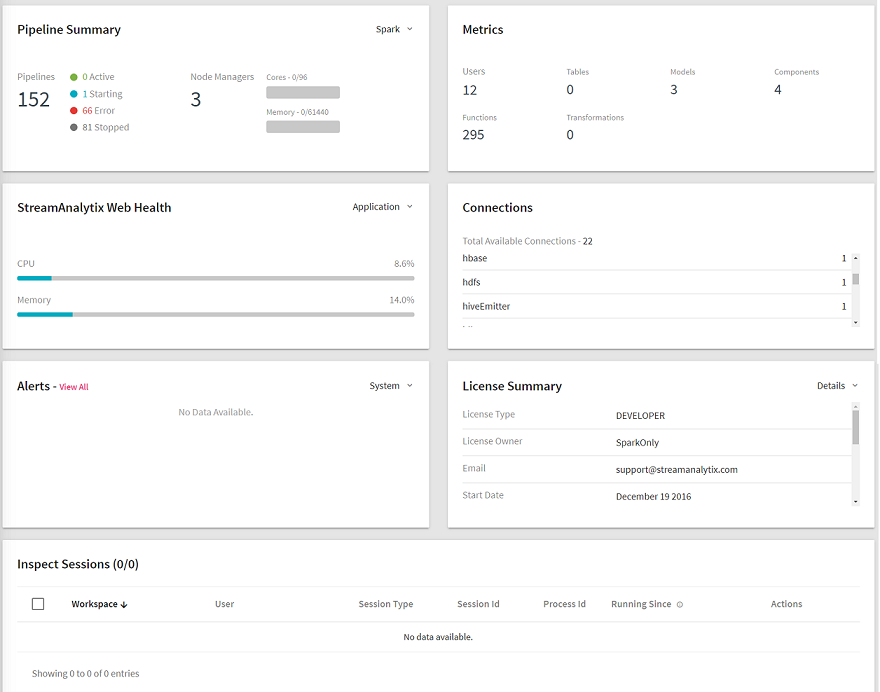The height and width of the screenshot is (692, 880).
Task: Click the info icon beside Running Since
Action: pos(680,604)
